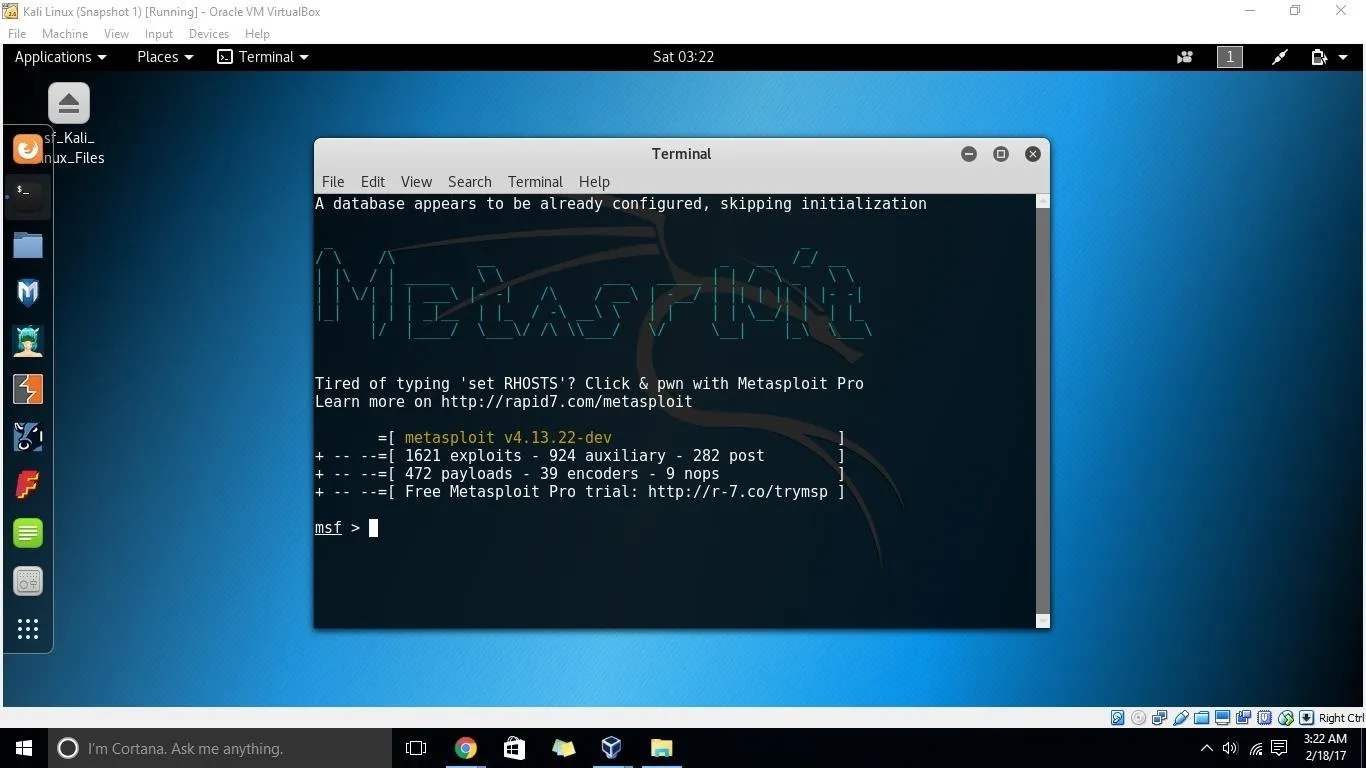
Task: Open VirtualBox Devices menu
Action: click(x=209, y=34)
